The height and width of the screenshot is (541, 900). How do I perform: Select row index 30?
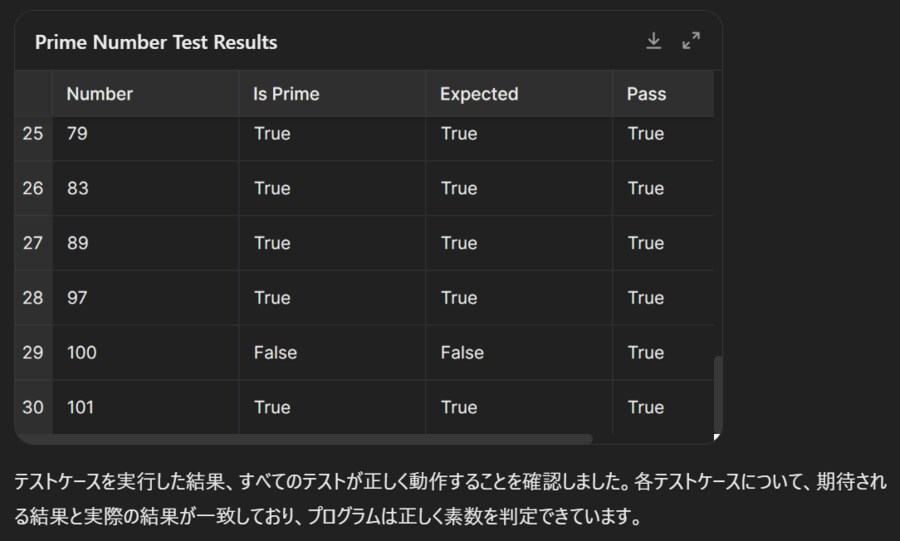[33, 407]
